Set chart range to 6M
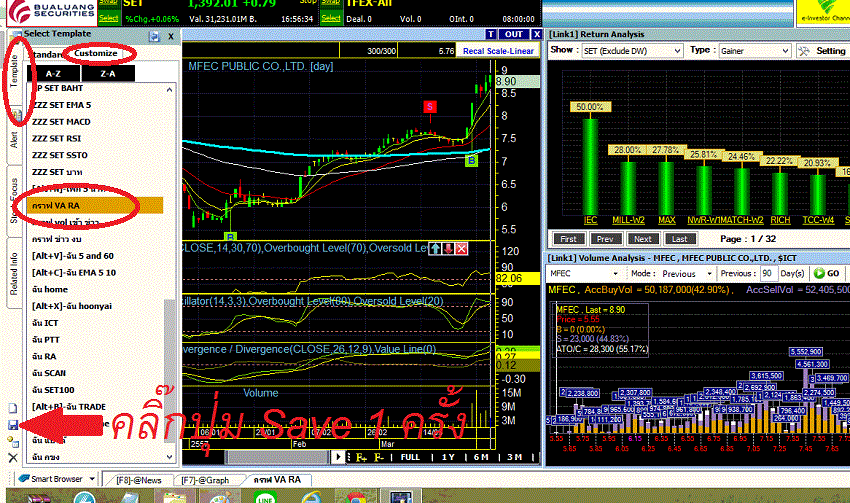The width and height of the screenshot is (850, 503). (480, 457)
